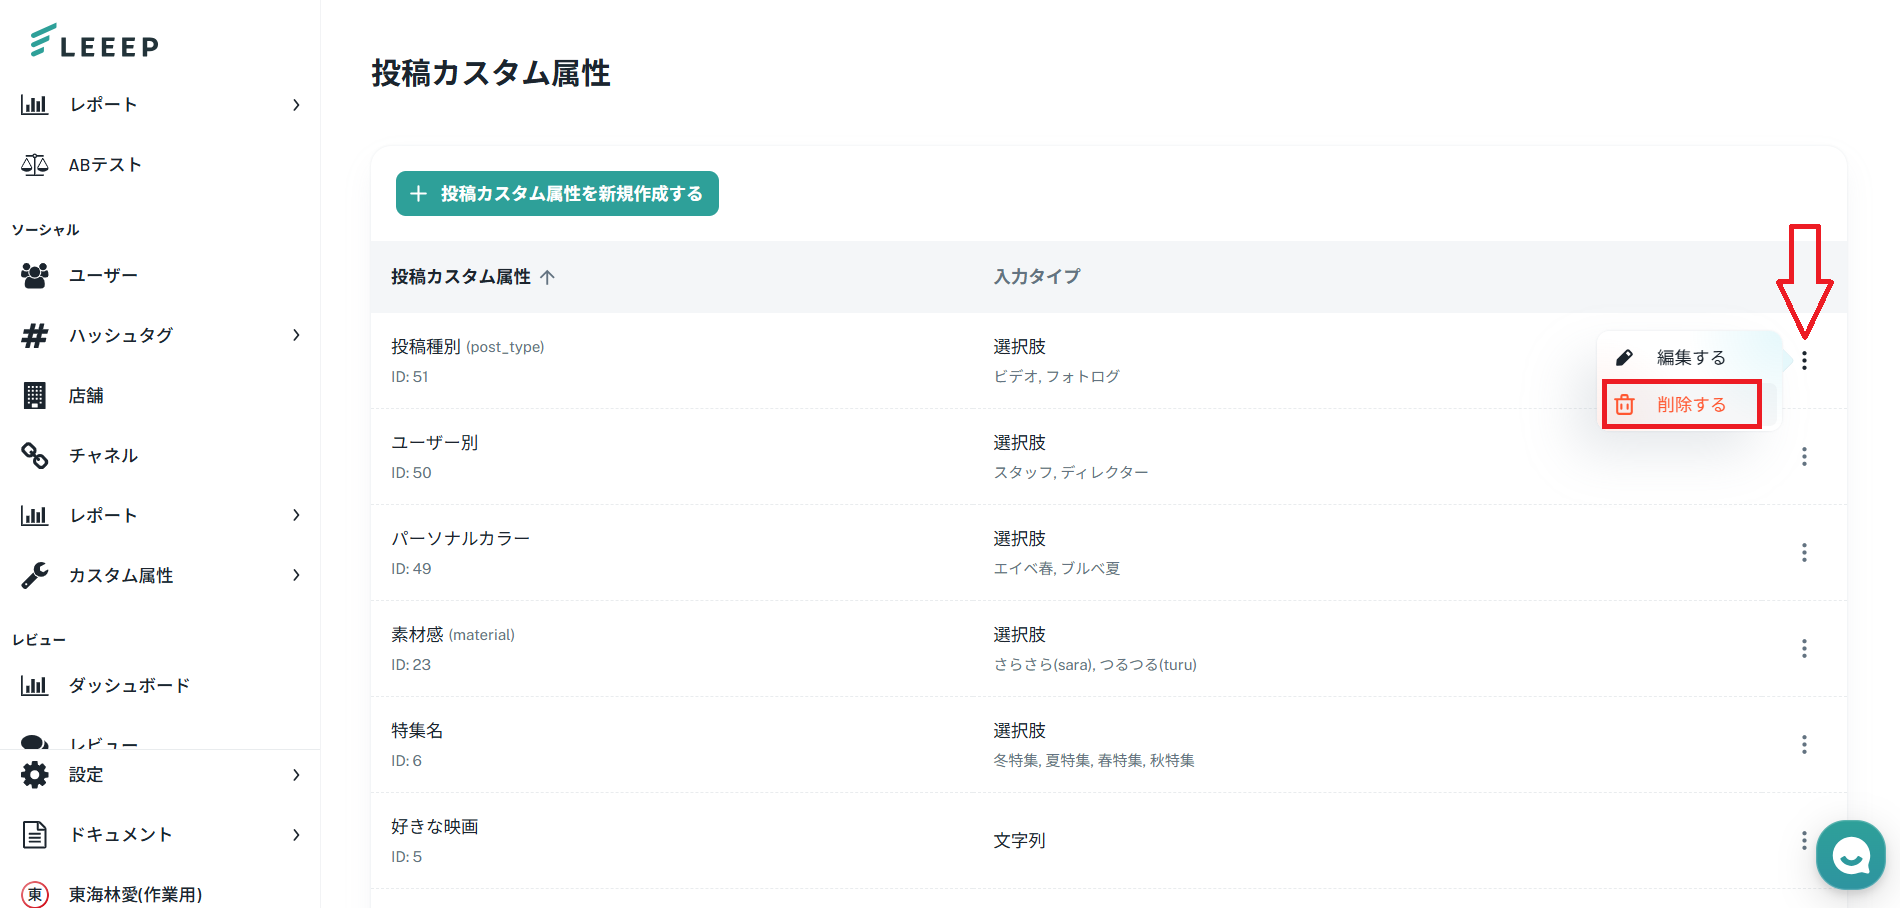Viewport: 1900px width, 908px height.
Task: Select 編集する from the context menu
Action: (1690, 358)
